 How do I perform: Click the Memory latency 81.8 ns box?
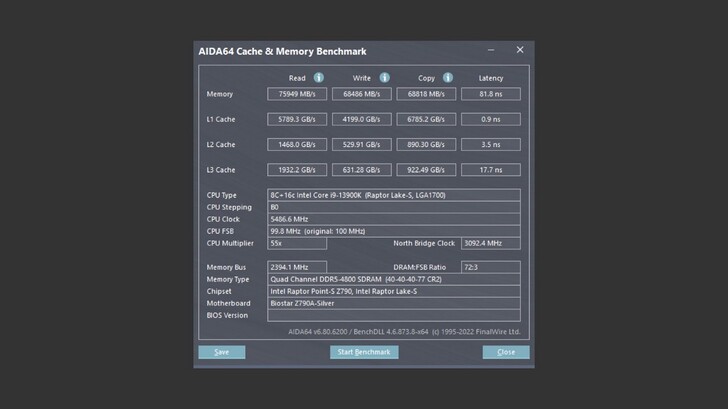pyautogui.click(x=490, y=94)
